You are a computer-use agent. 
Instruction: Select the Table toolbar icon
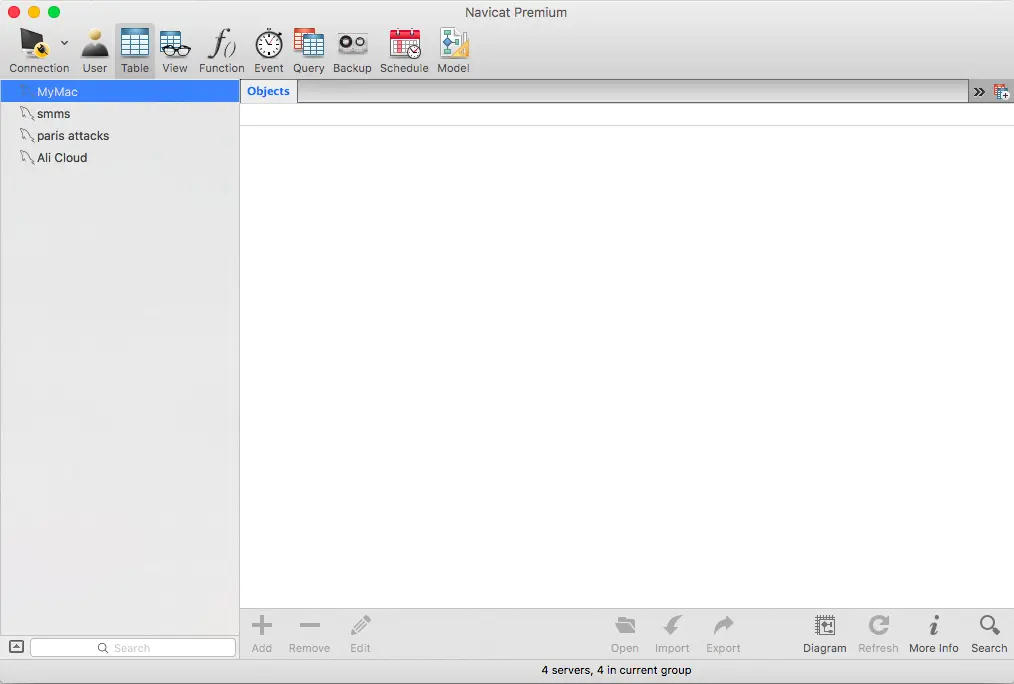(x=135, y=50)
